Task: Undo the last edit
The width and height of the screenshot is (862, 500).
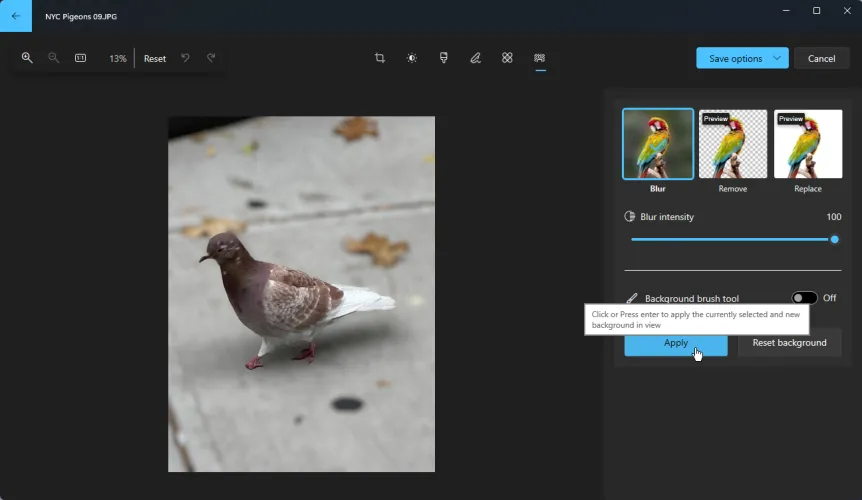Action: click(x=185, y=58)
